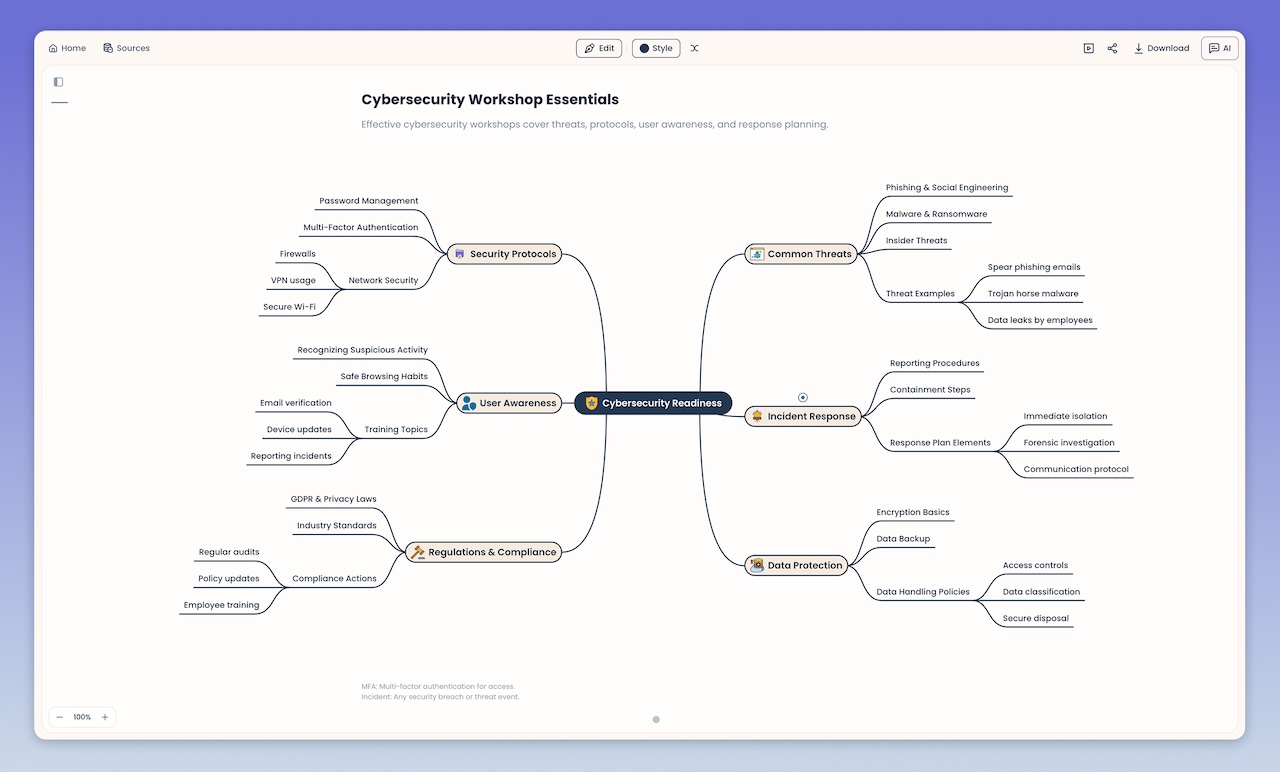Open the Style options
Viewport: 1280px width, 772px height.
coord(656,48)
